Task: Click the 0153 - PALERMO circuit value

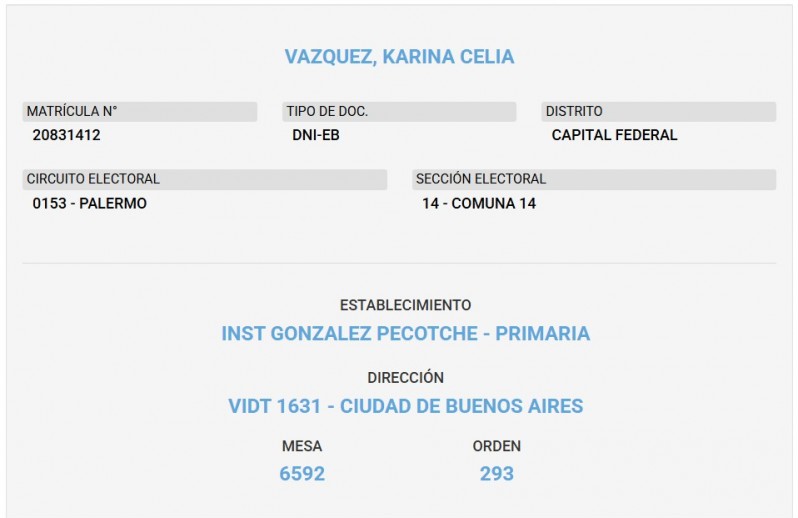Action: click(x=90, y=203)
